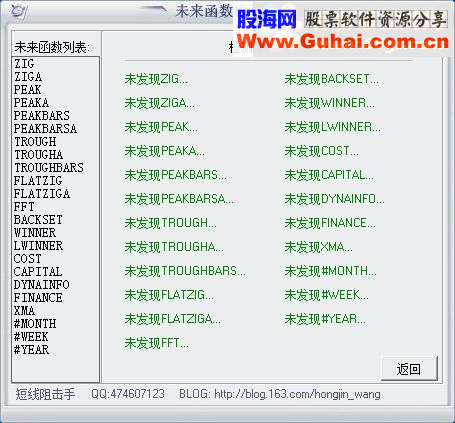Screen dimensions: 455x423
Task: Select COST in the function list
Action: point(28,259)
